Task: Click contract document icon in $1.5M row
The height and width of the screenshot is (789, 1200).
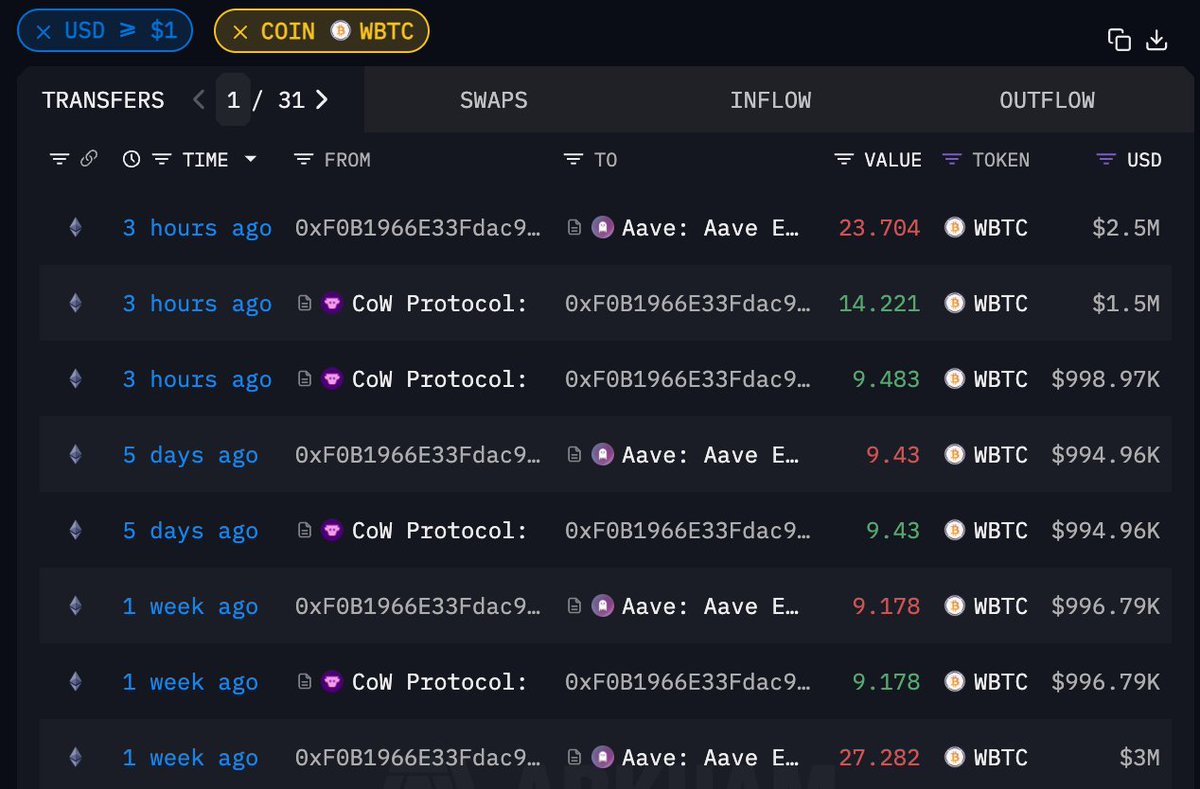Action: [x=305, y=303]
